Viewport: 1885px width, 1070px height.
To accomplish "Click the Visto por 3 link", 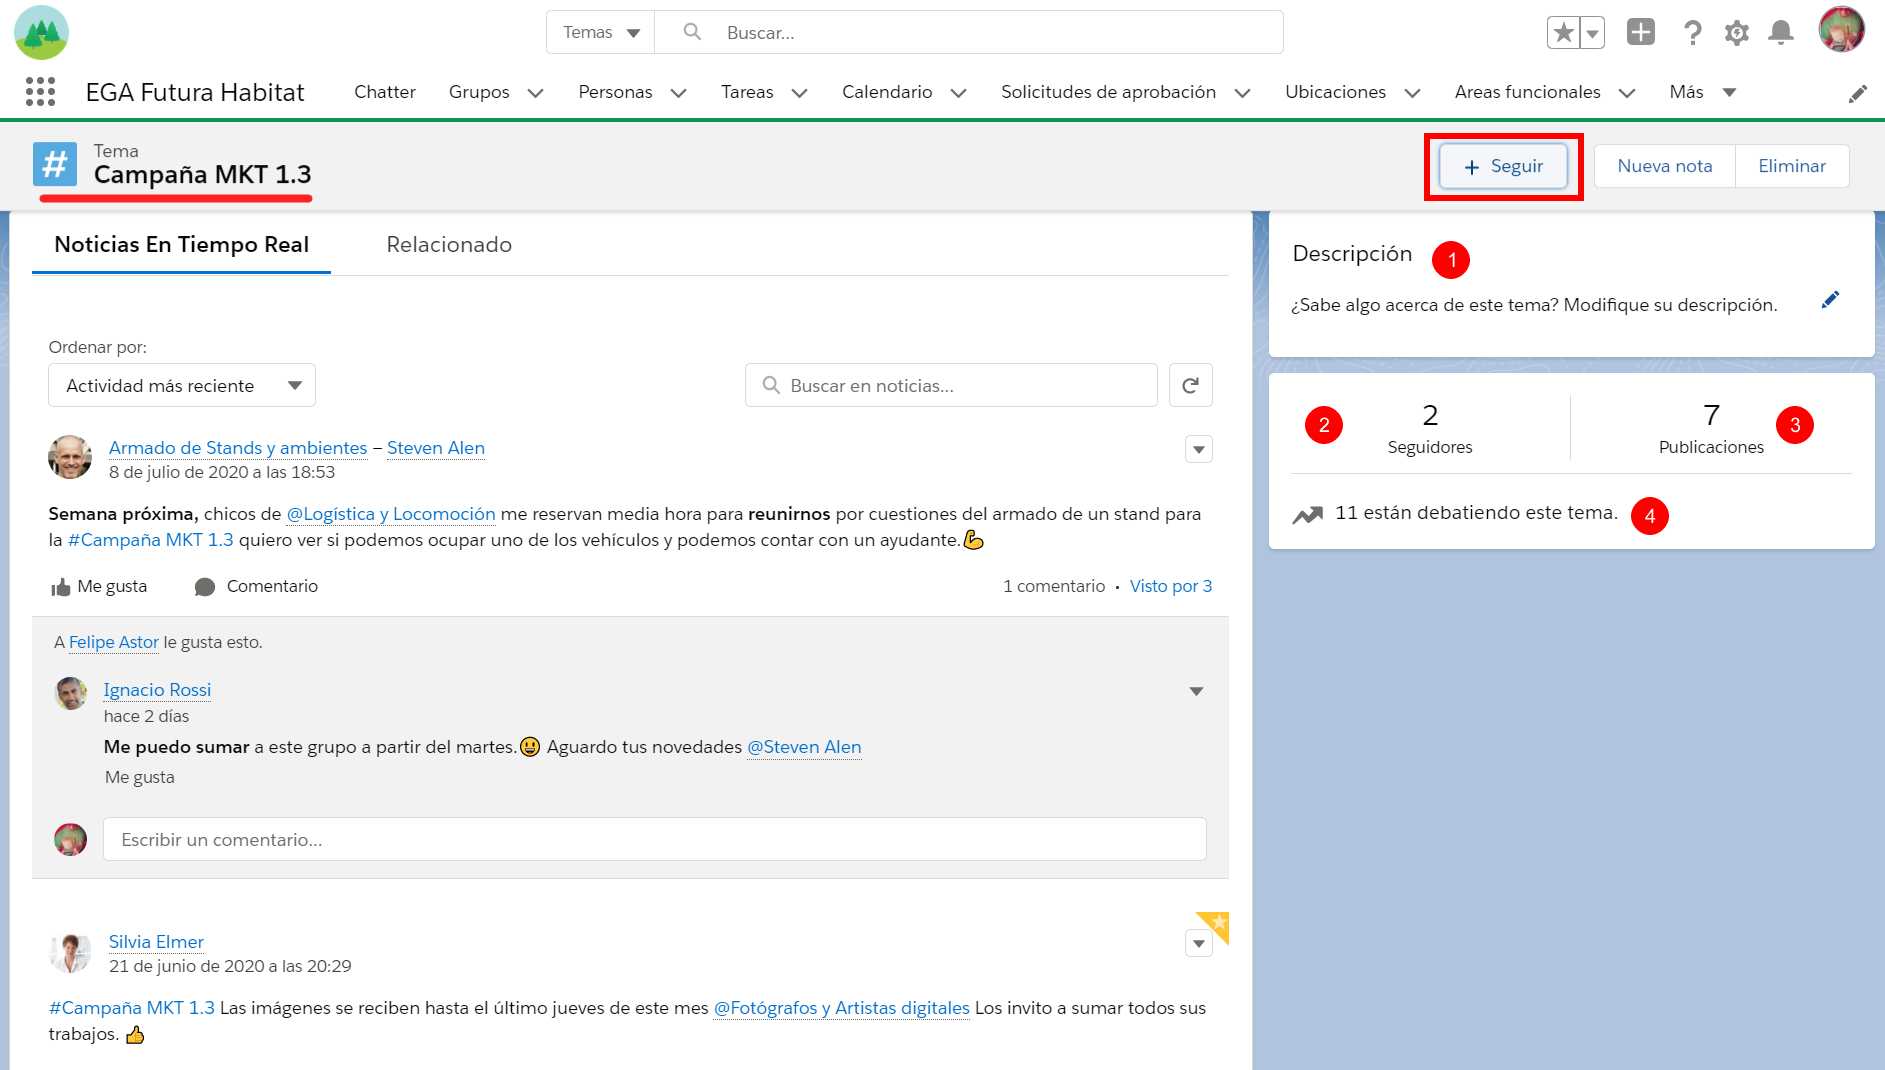I will click(1171, 586).
